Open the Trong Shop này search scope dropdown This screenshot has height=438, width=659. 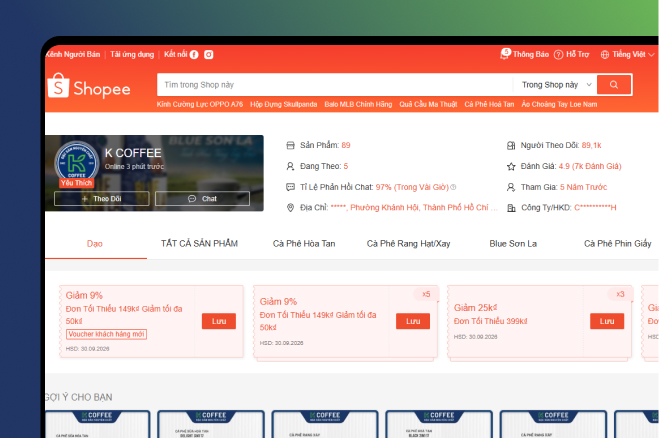(x=556, y=85)
